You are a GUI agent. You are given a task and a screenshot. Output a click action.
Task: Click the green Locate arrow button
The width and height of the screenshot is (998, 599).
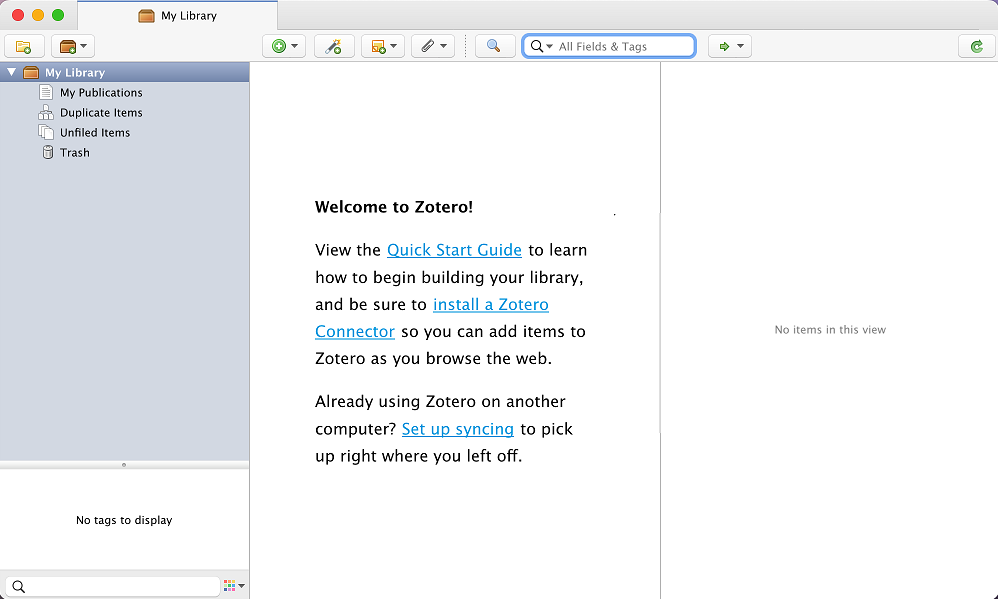pyautogui.click(x=729, y=46)
